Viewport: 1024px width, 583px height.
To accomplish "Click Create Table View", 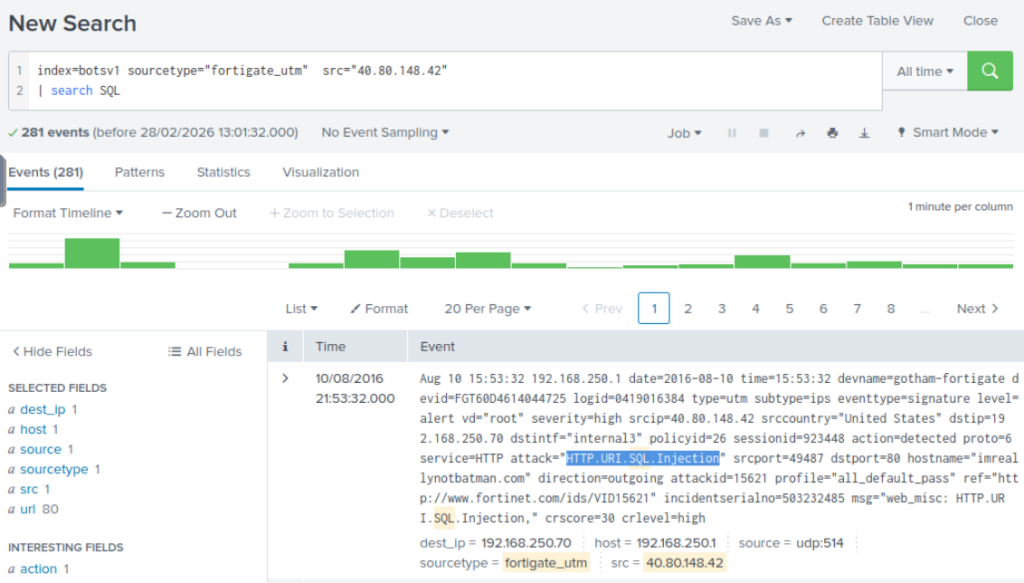I will [877, 21].
